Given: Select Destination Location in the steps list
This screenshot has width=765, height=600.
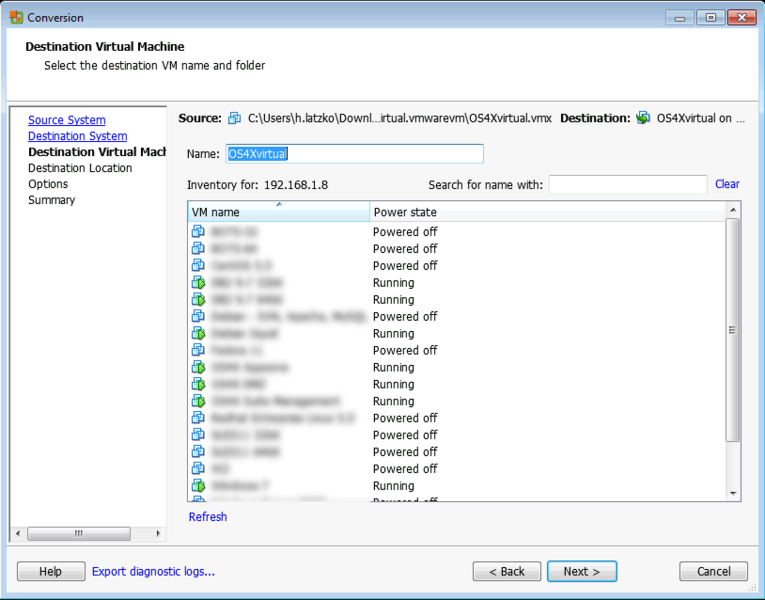Looking at the screenshot, I should pos(80,168).
